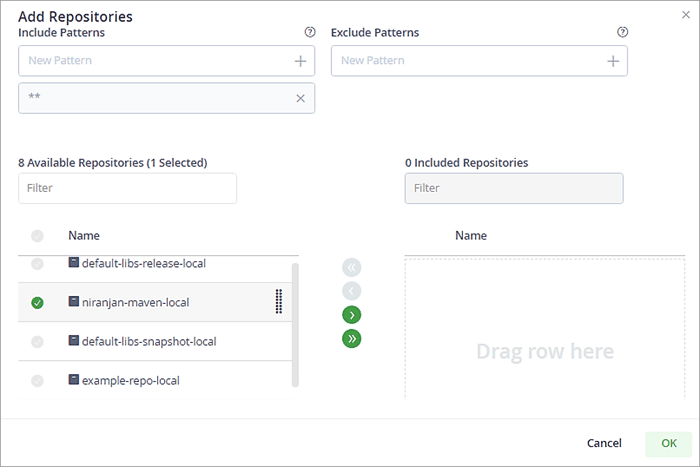This screenshot has width=700, height=467.
Task: Click the remove selected repository arrow
Action: [x=351, y=291]
